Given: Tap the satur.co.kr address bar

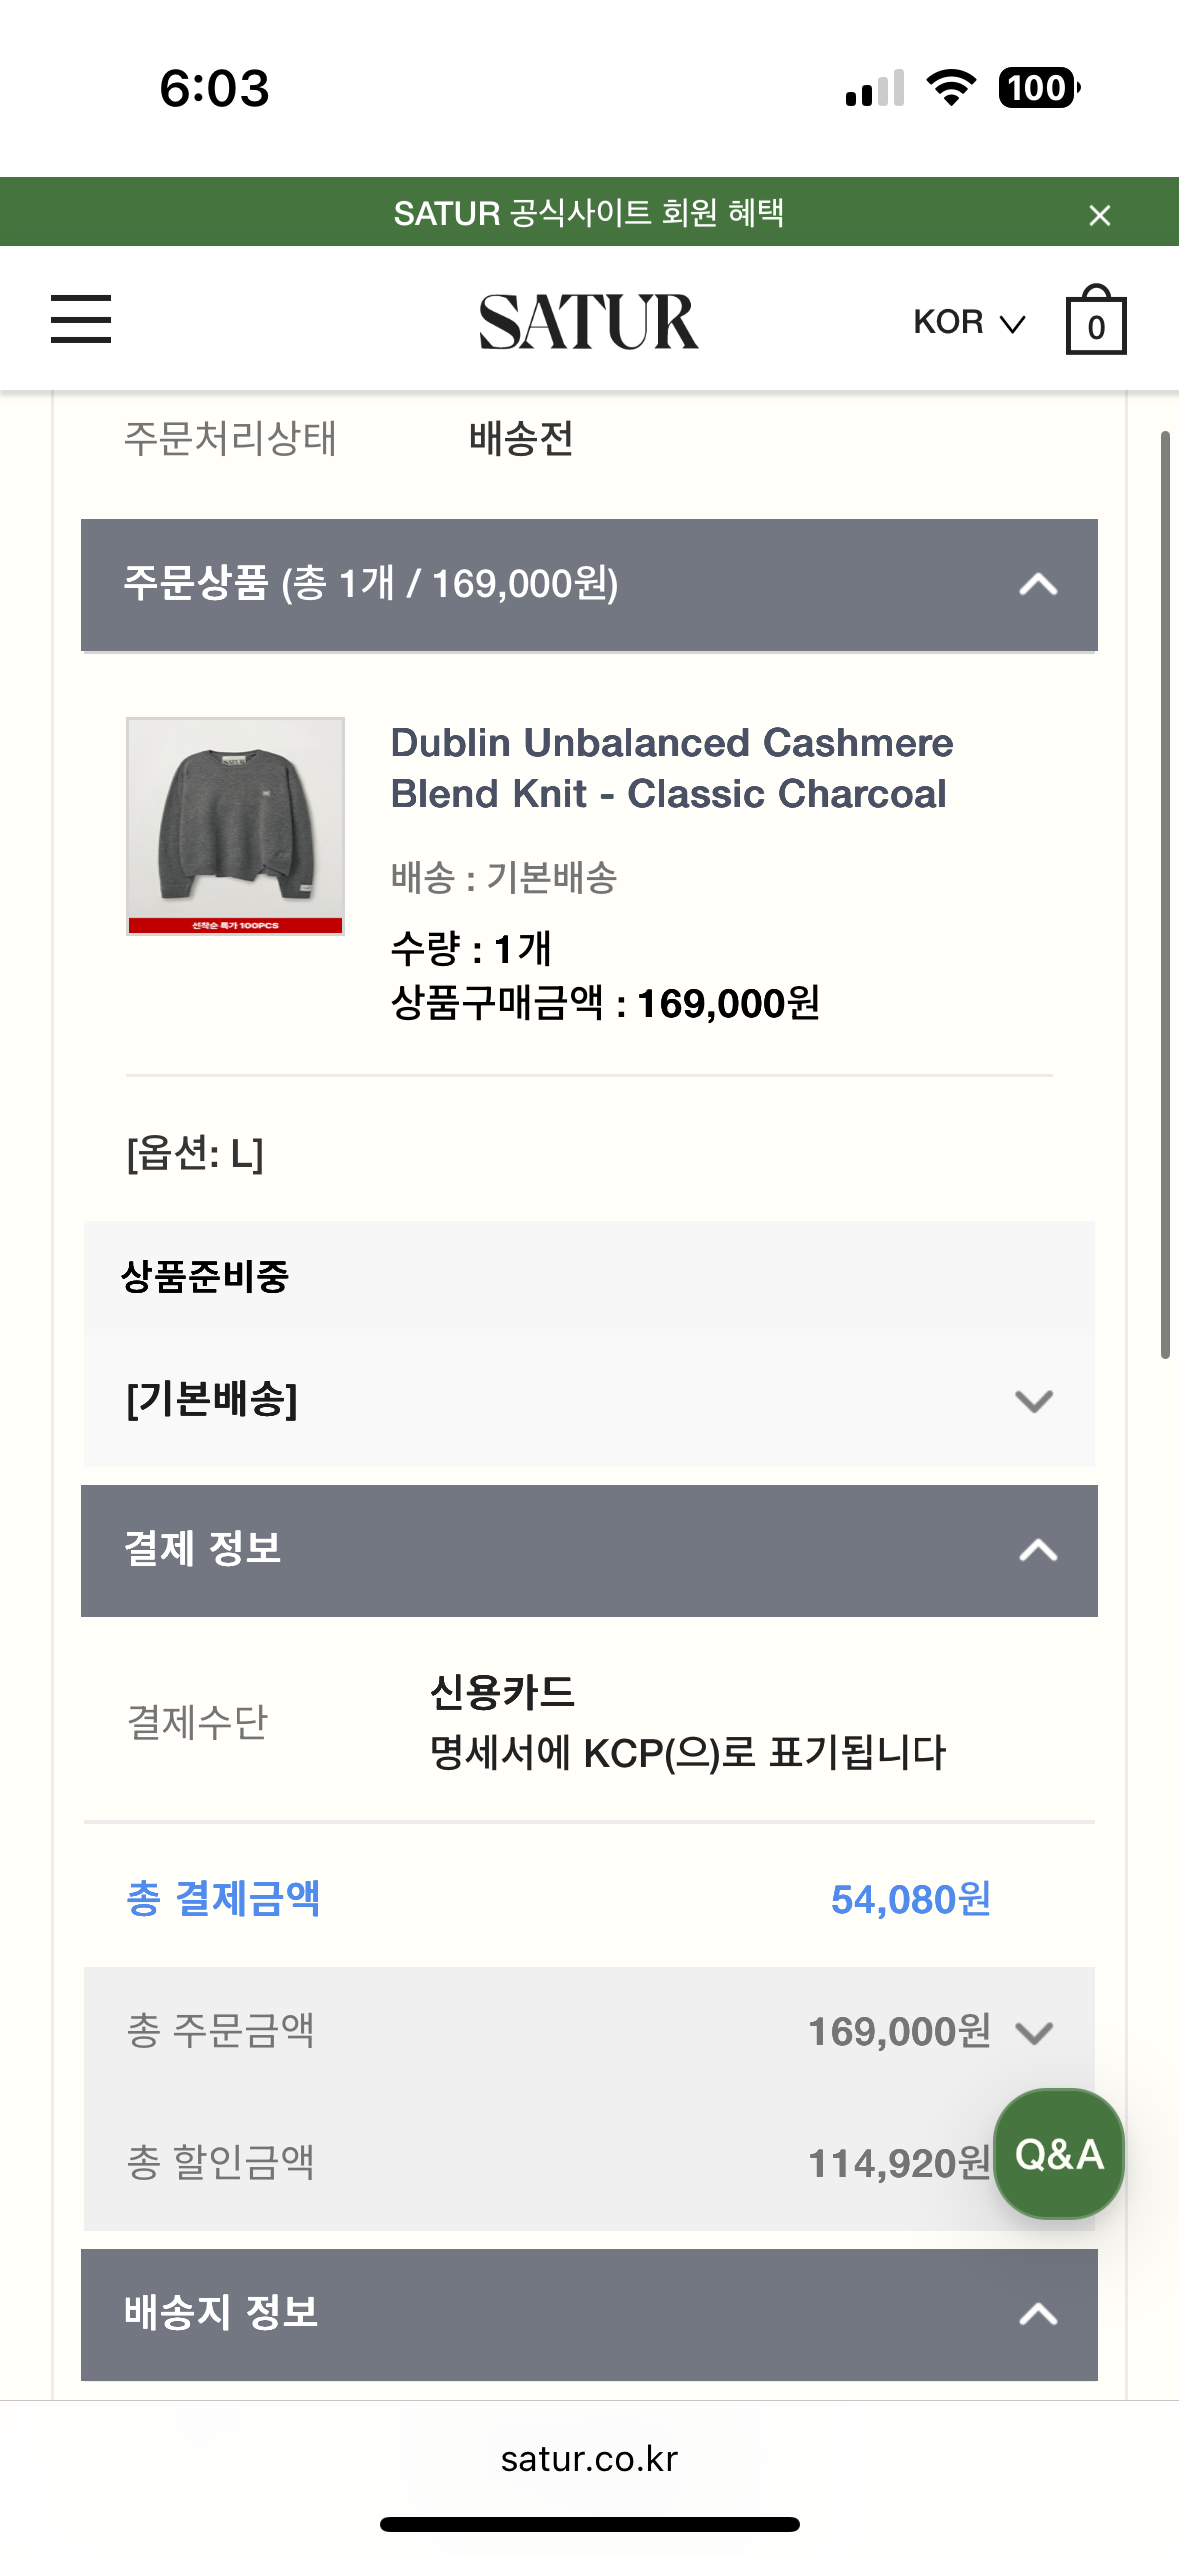Looking at the screenshot, I should [x=589, y=2459].
